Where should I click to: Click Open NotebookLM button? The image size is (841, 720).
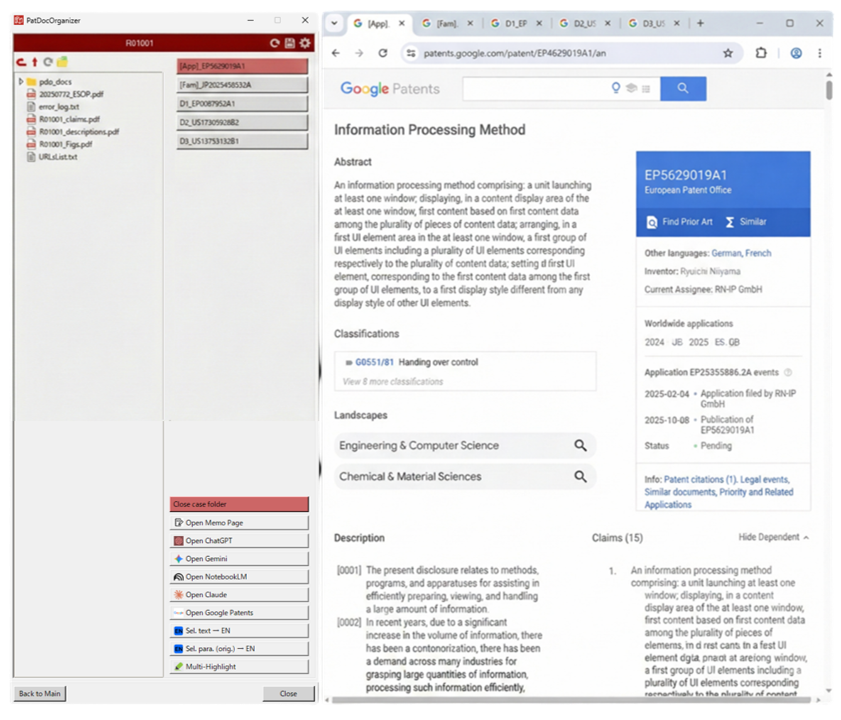click(x=239, y=577)
